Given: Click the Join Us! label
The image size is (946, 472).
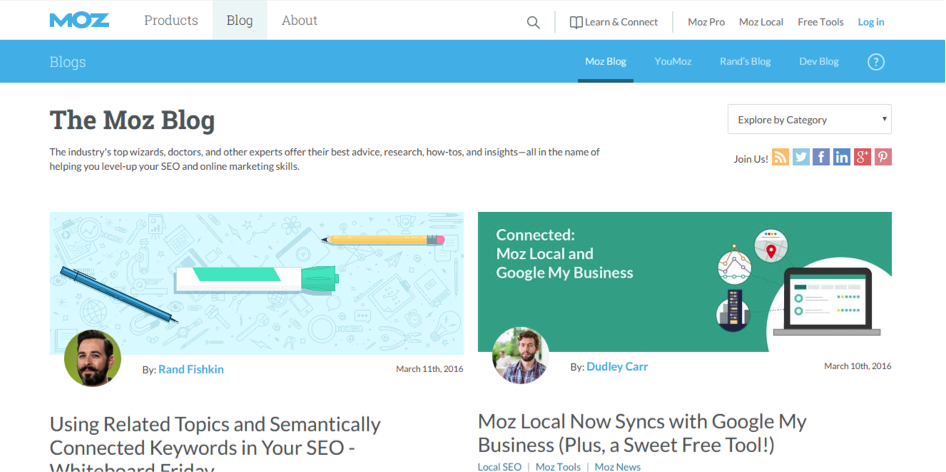Looking at the screenshot, I should point(751,159).
